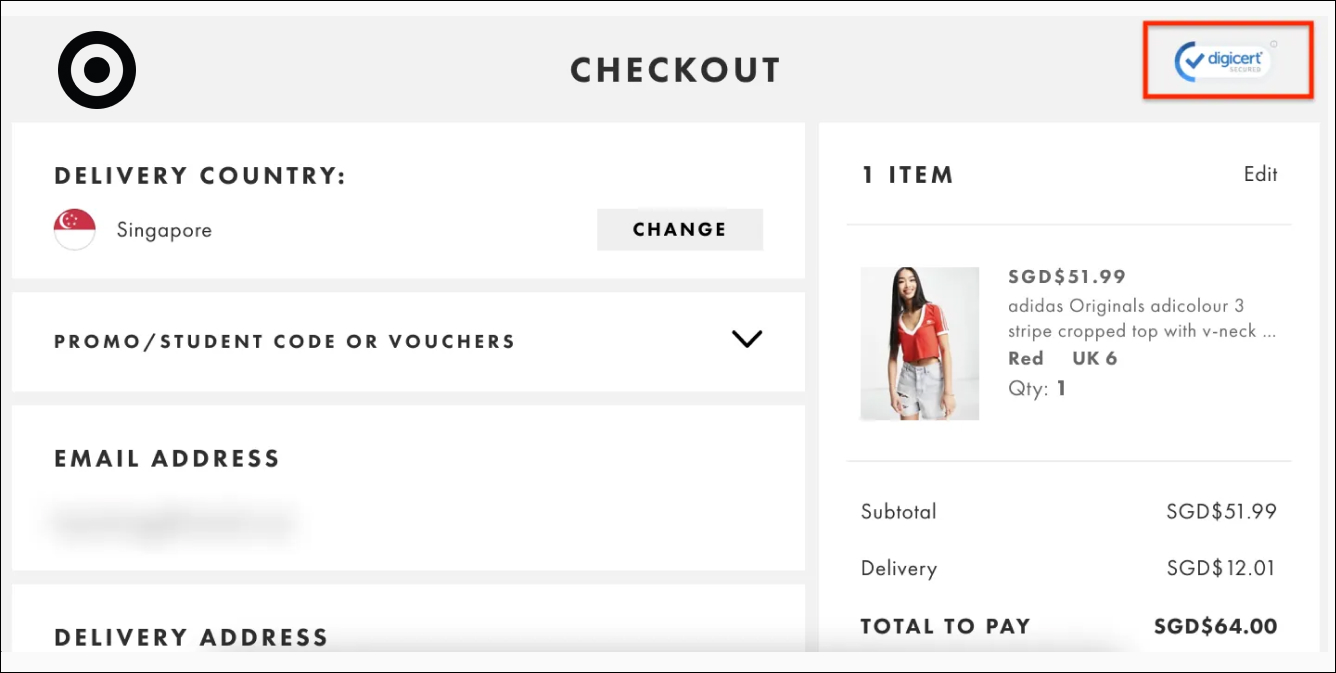Click the Promo/Student Code or Vouchers heading
Screen dimensions: 1336x673
[285, 341]
